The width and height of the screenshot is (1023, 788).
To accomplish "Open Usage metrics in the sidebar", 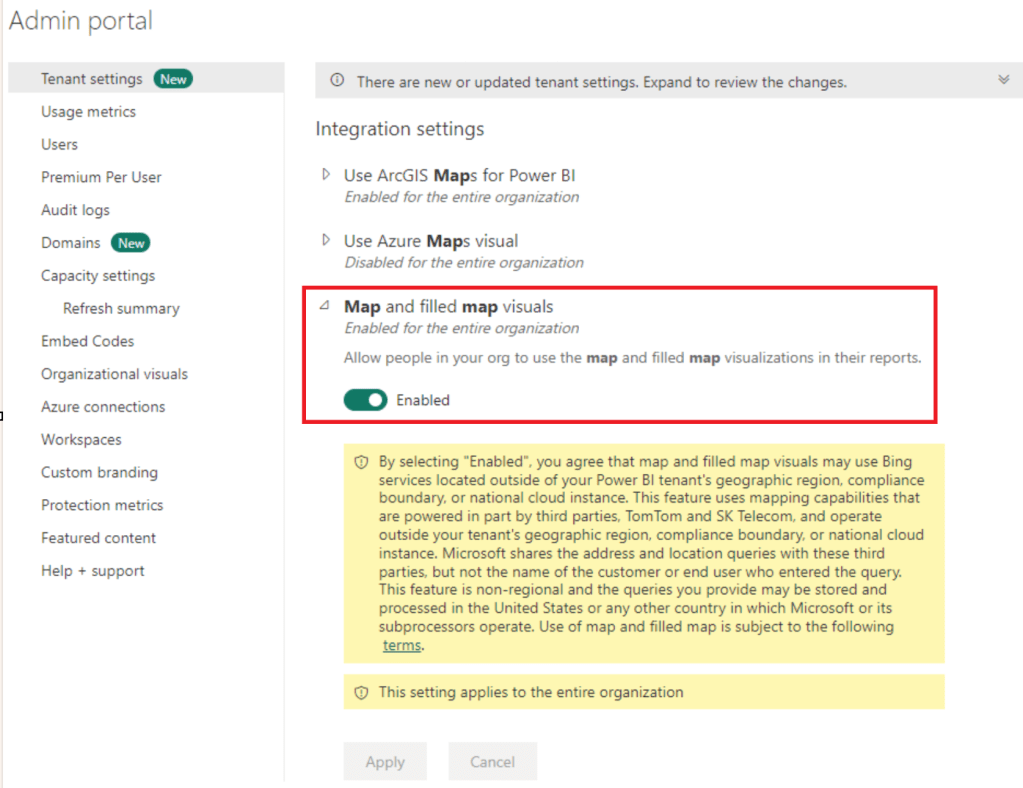I will (x=88, y=112).
